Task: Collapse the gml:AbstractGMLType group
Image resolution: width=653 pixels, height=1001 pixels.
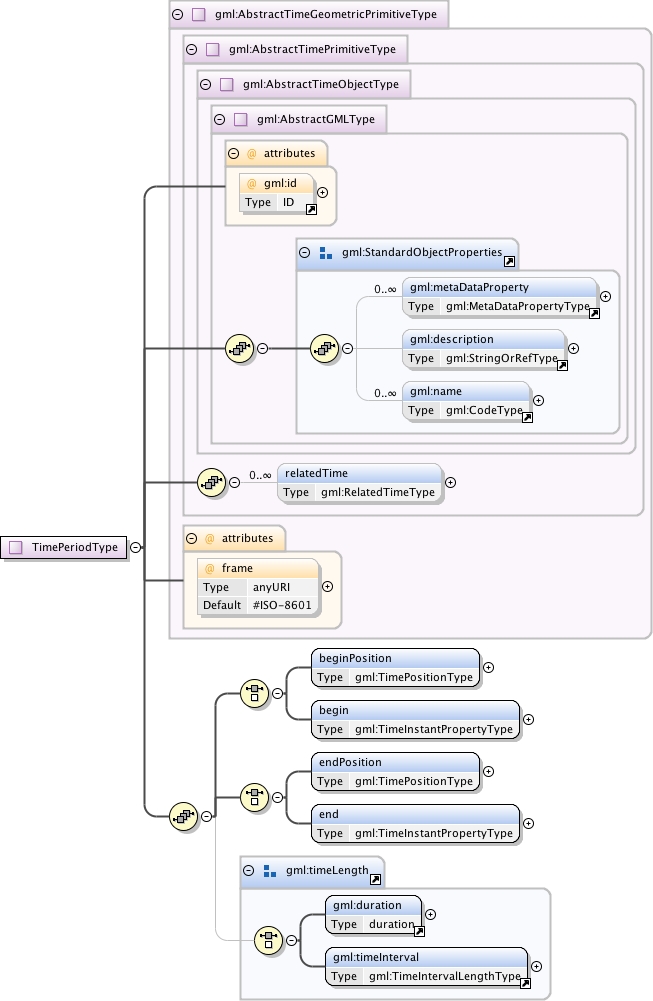Action: pos(220,119)
